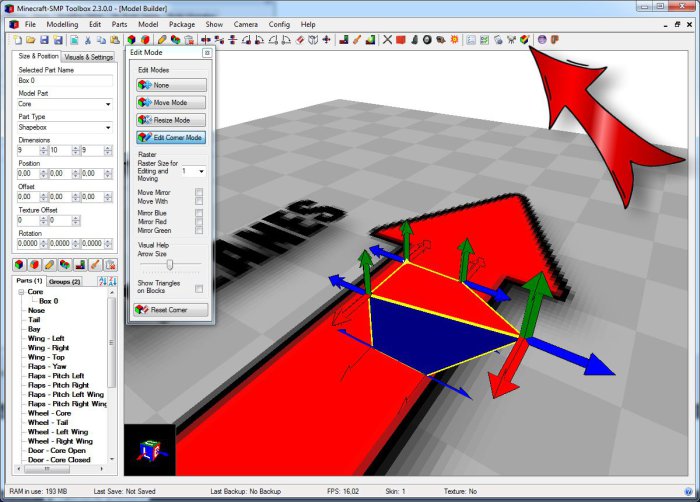700x502 pixels.
Task: Open the Package menu
Action: [x=182, y=24]
